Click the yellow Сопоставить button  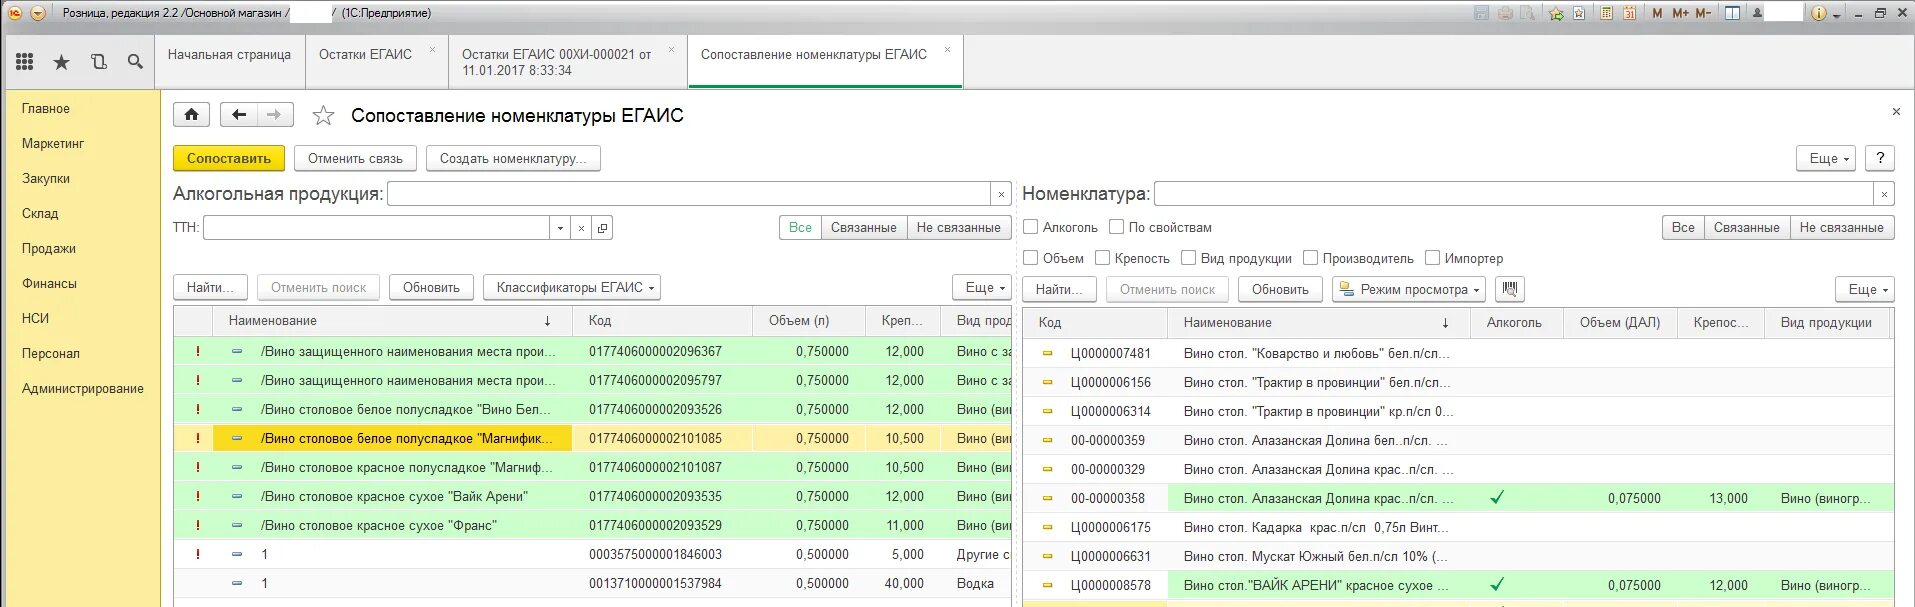coord(229,158)
